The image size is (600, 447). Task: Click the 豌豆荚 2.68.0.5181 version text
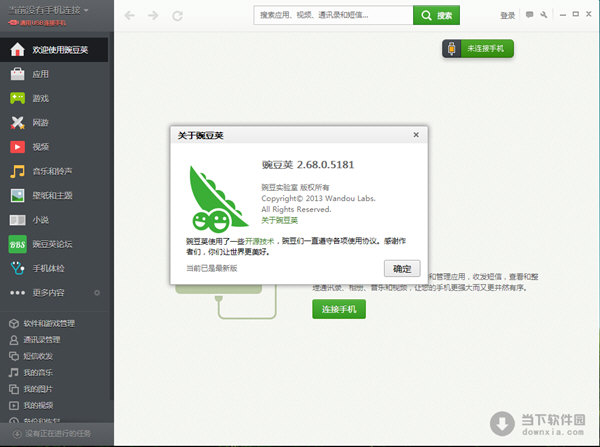[308, 165]
